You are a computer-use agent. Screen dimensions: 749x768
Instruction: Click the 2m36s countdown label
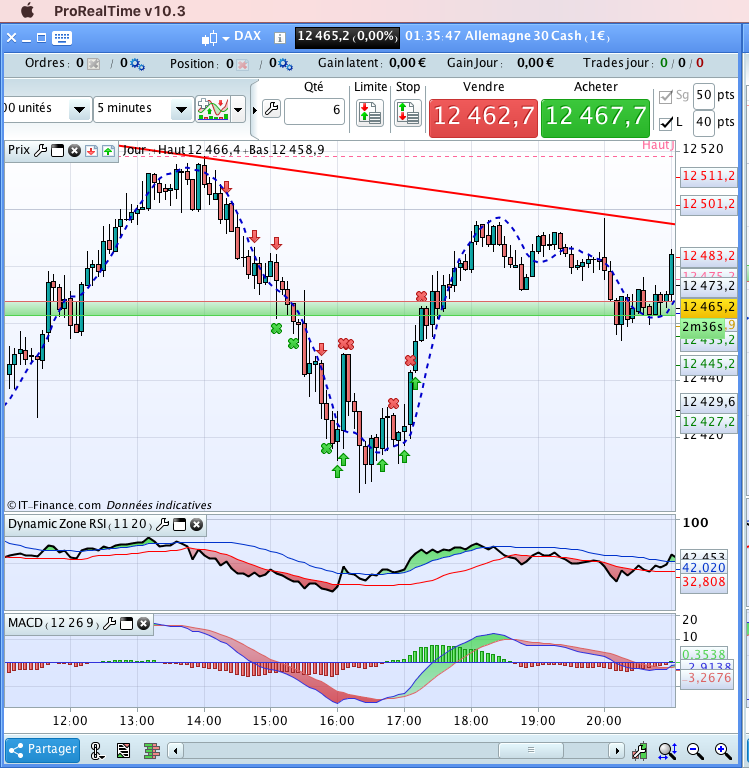(702, 327)
